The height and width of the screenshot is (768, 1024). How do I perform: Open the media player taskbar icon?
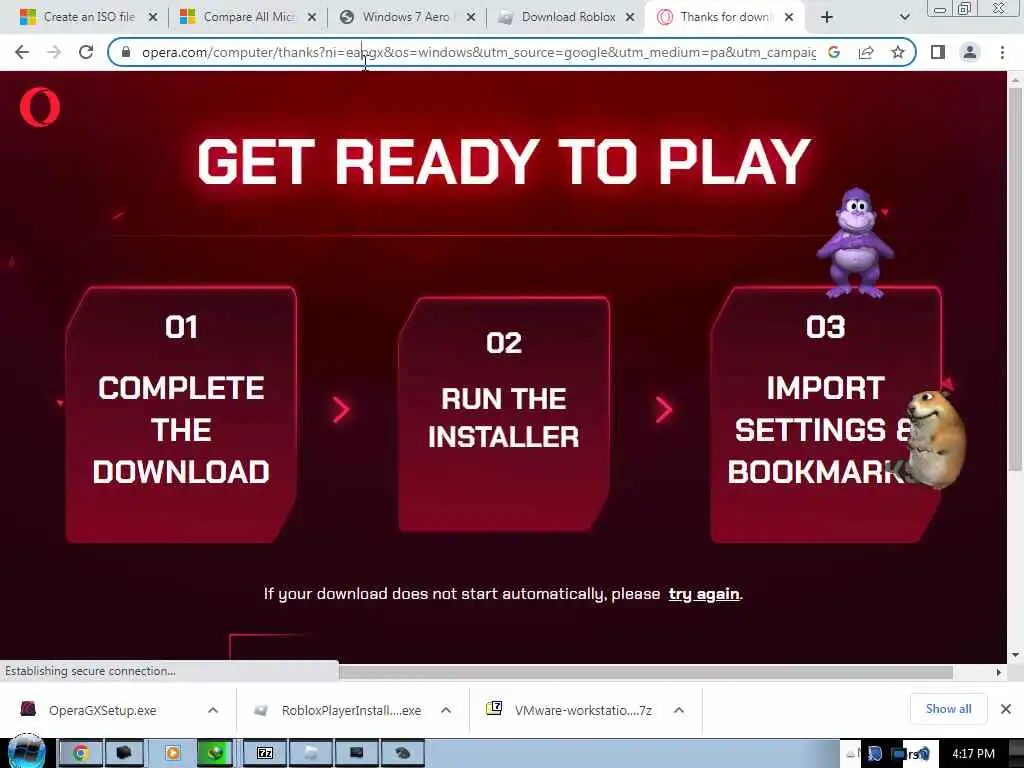click(172, 753)
